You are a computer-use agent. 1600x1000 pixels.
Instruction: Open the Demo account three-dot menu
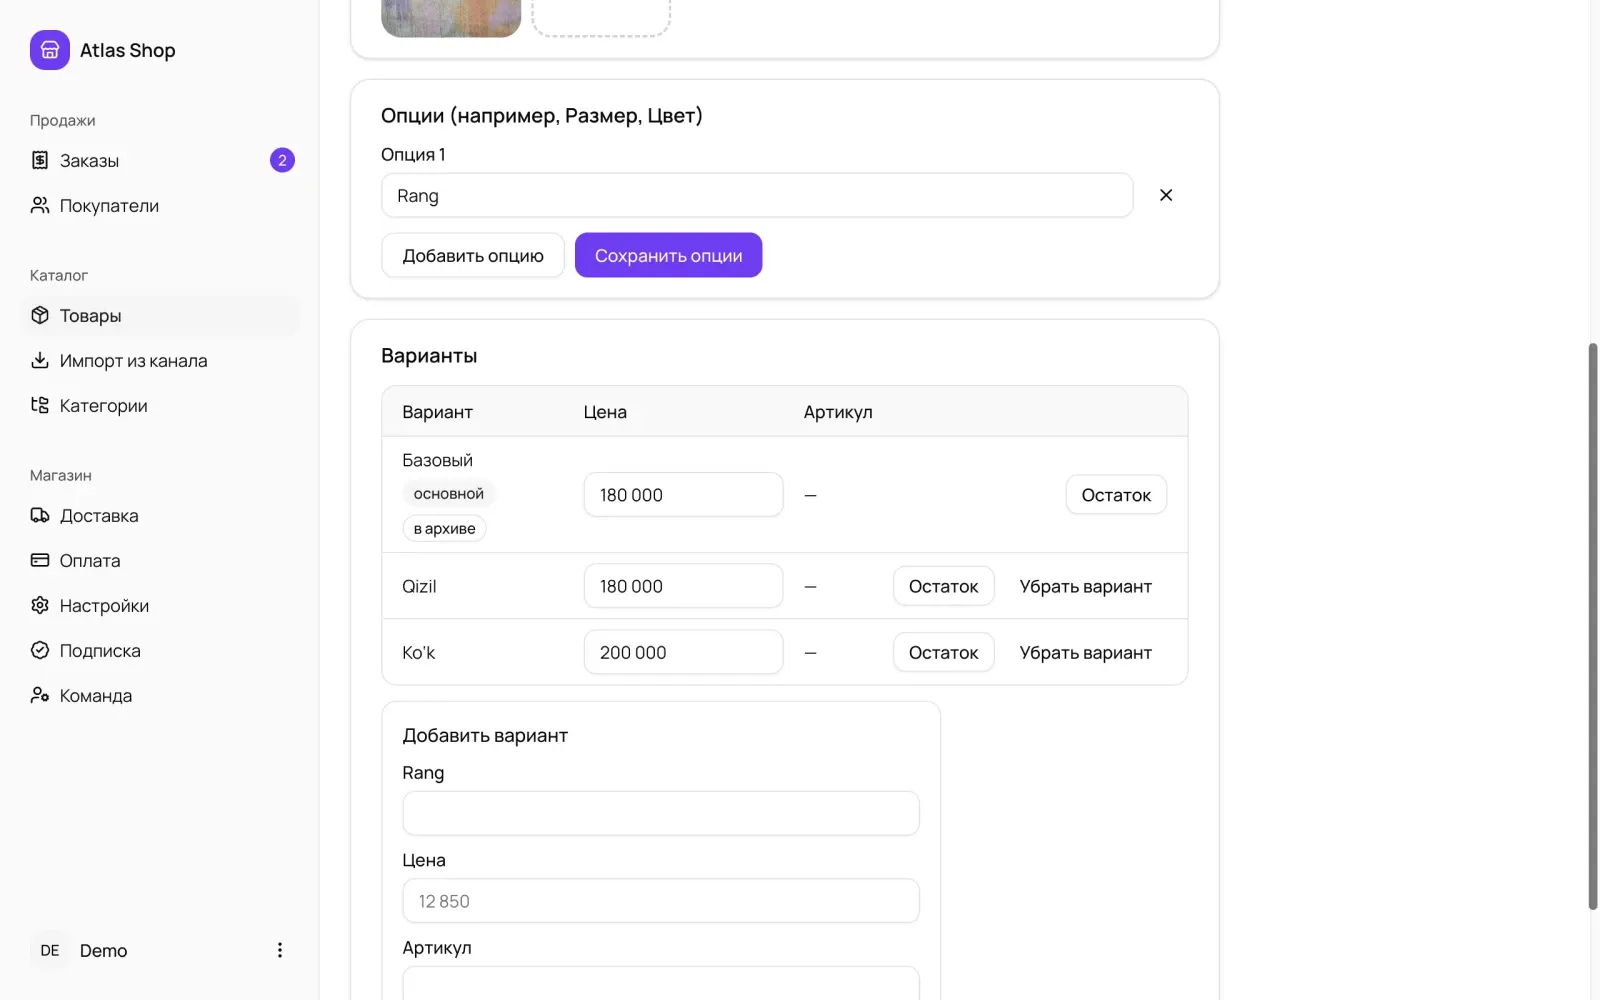tap(280, 950)
